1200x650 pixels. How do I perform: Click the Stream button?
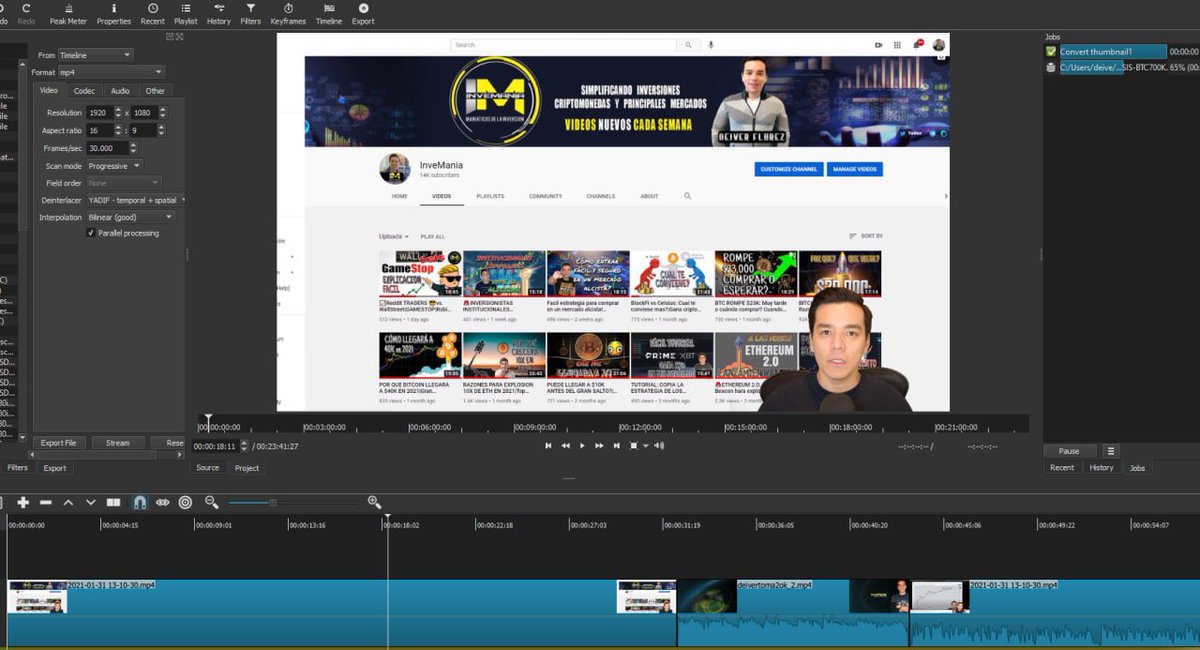point(118,443)
